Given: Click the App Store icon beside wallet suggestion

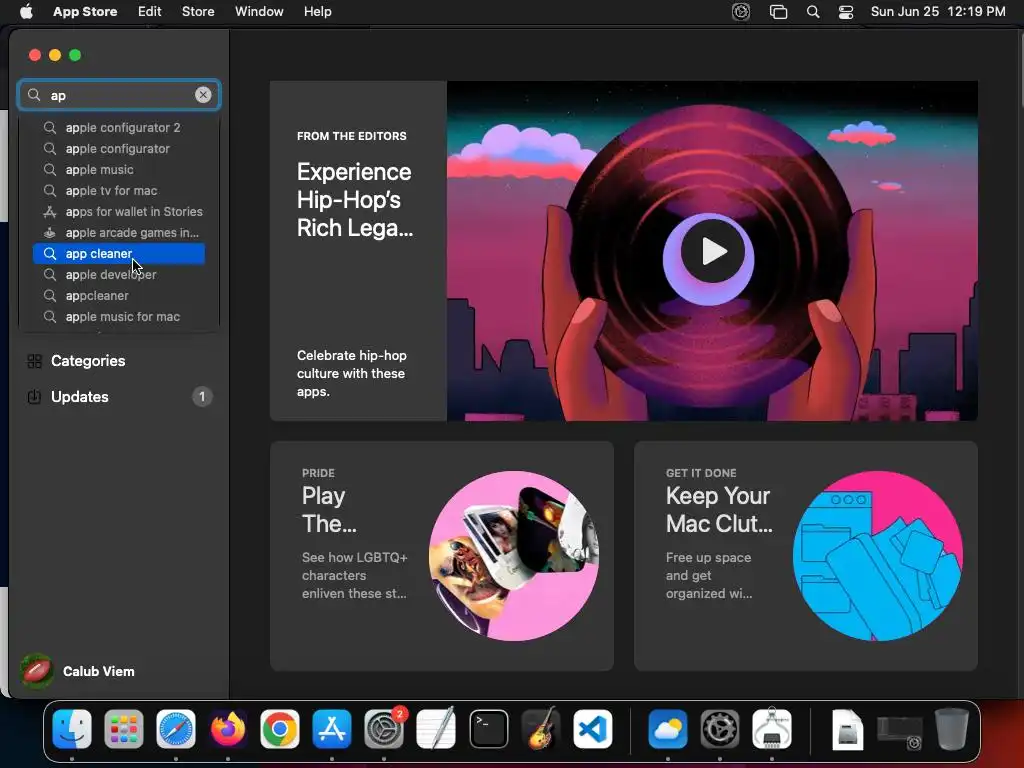Looking at the screenshot, I should (x=50, y=212).
